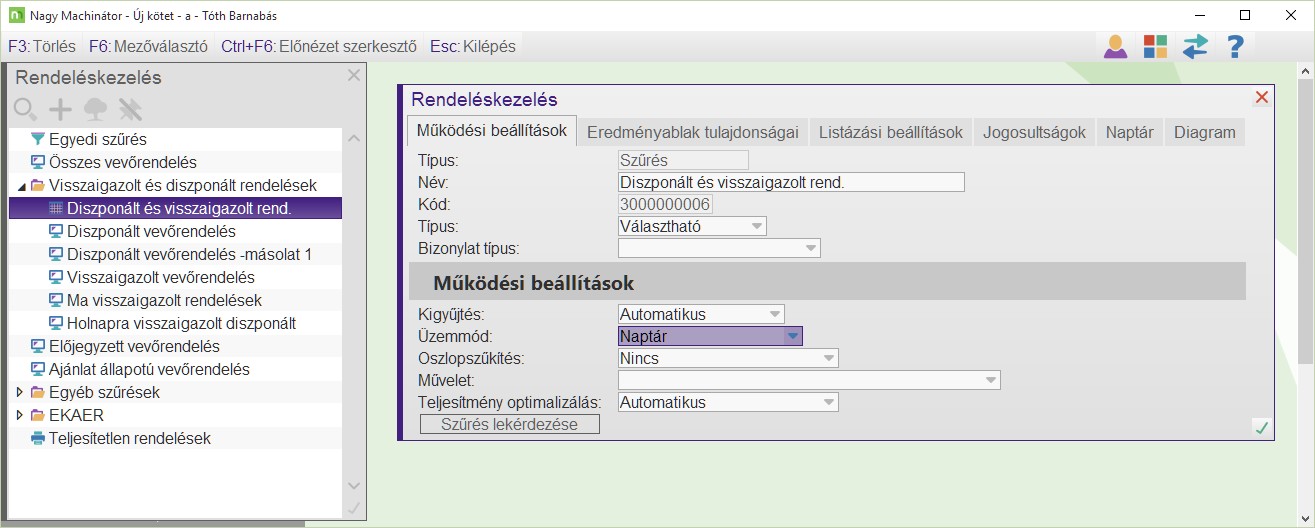Open the Üzemmód dropdown showing Naptár
1315x528 pixels.
coord(793,337)
